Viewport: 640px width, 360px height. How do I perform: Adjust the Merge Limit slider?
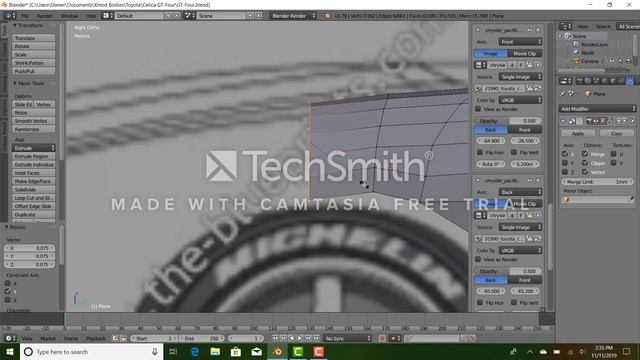pos(598,182)
